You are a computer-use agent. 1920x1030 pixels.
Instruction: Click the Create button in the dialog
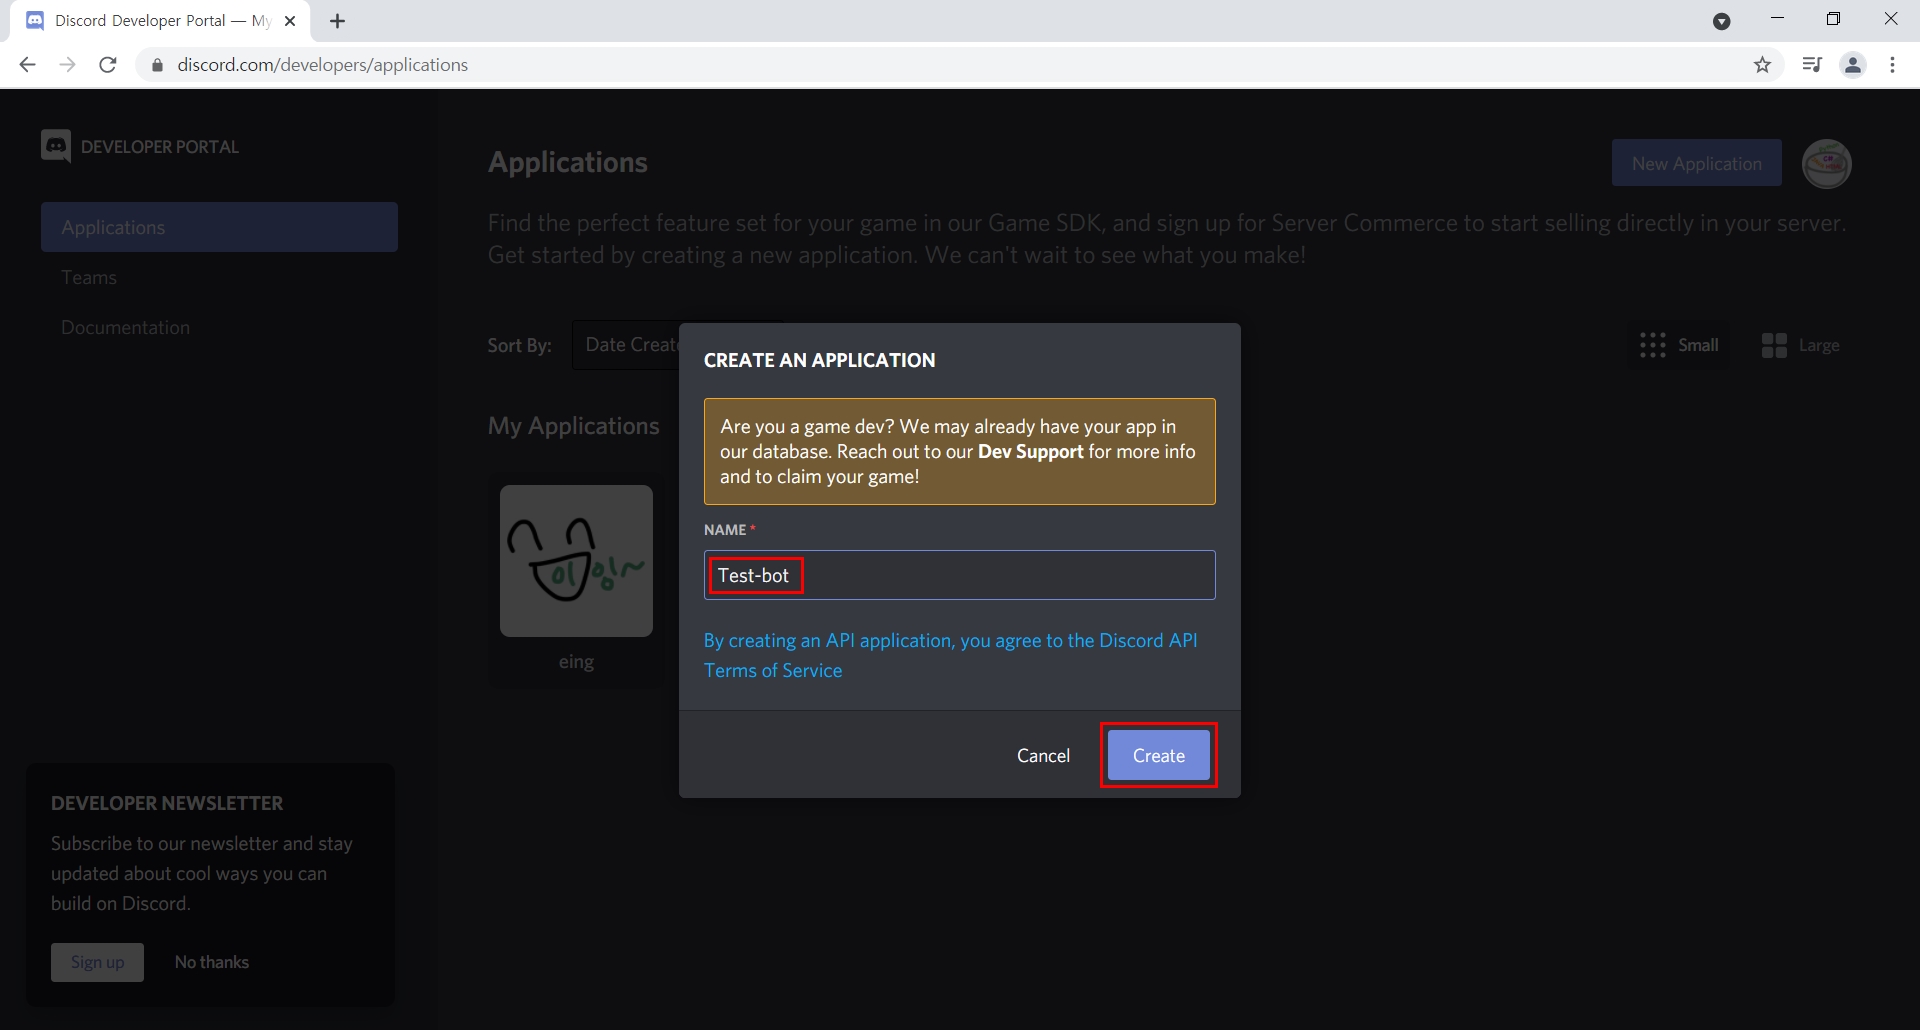pyautogui.click(x=1158, y=755)
